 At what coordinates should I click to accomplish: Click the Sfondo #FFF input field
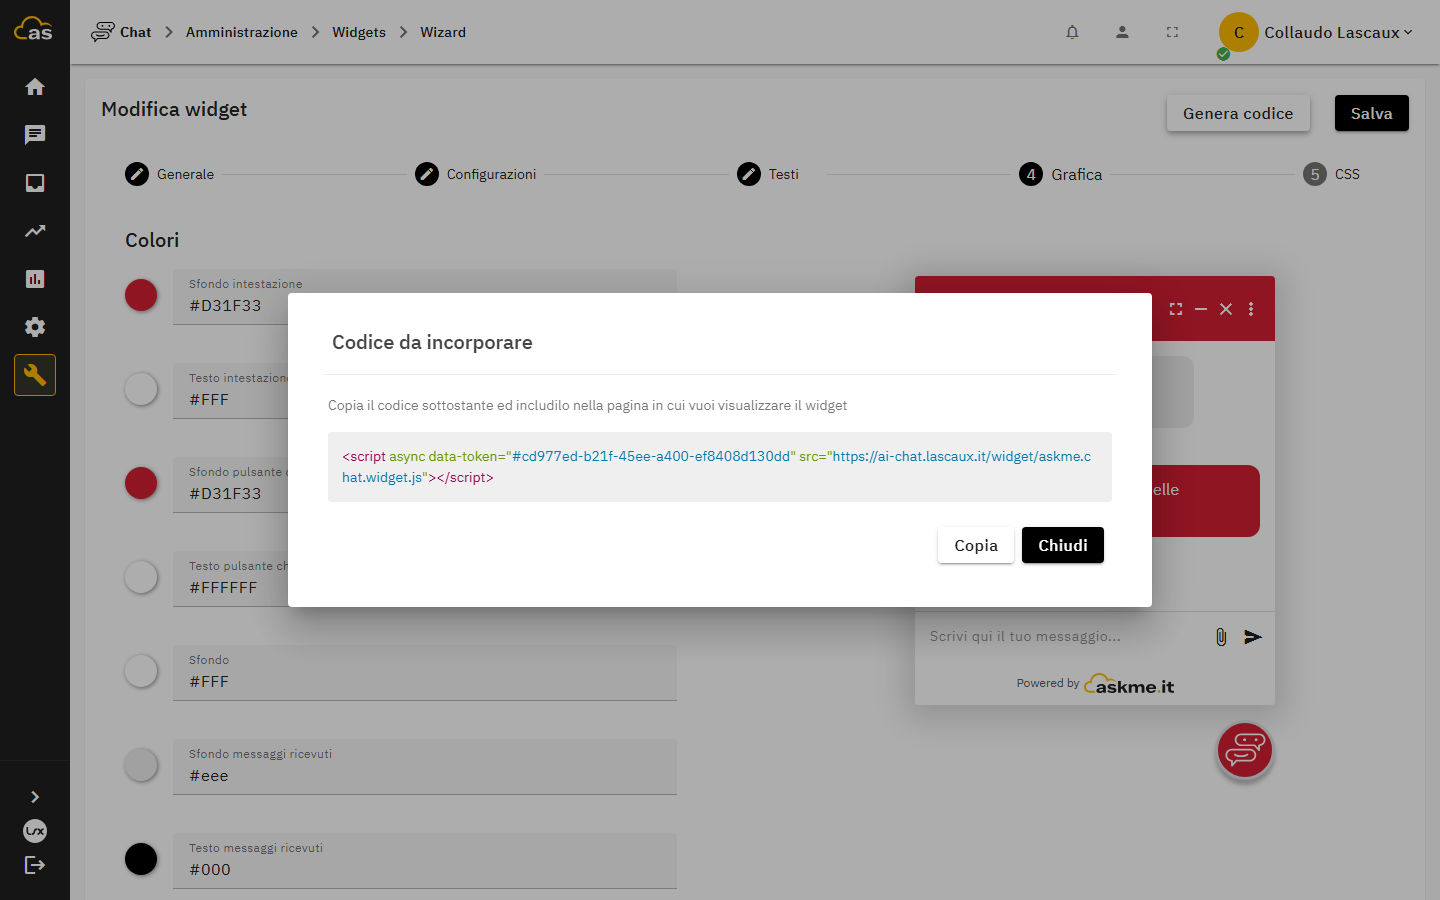click(425, 672)
